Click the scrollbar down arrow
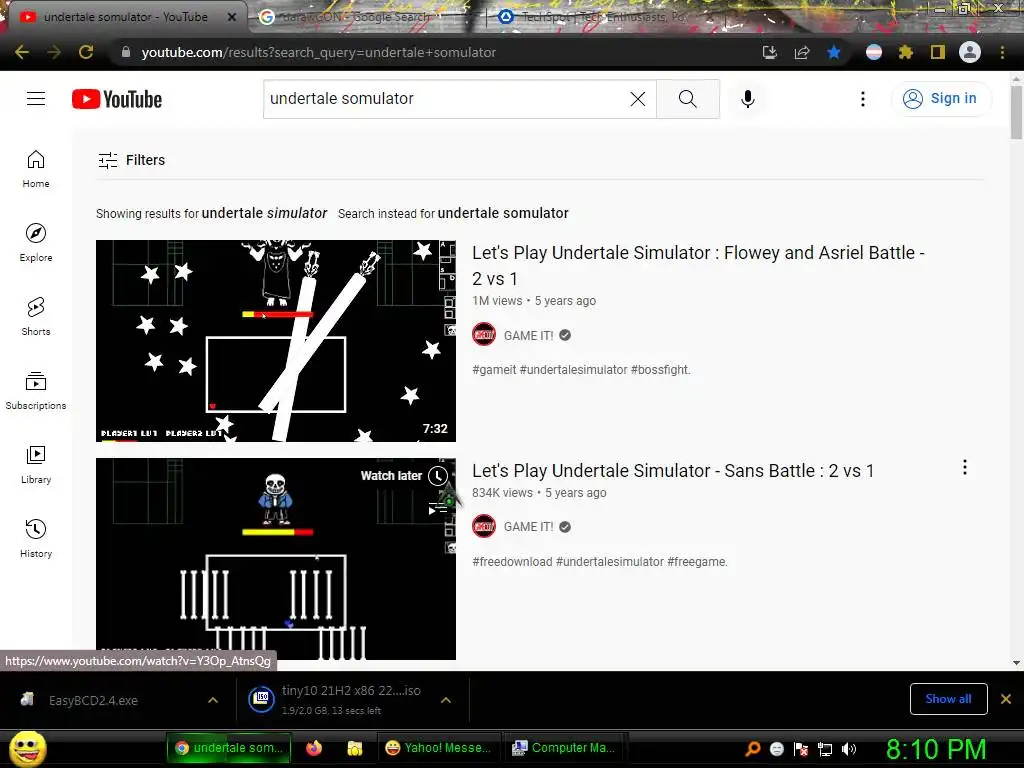The image size is (1024, 768). coord(1016,663)
